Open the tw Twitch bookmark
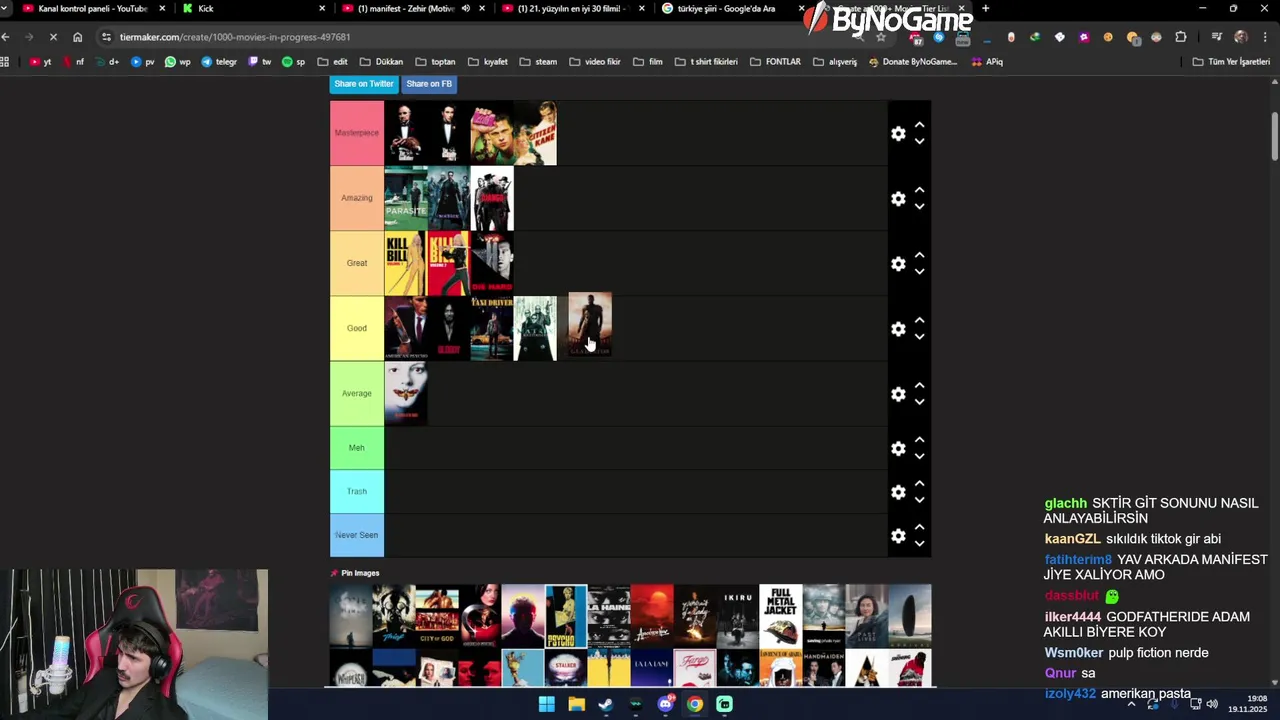The image size is (1280, 720). coord(260,62)
